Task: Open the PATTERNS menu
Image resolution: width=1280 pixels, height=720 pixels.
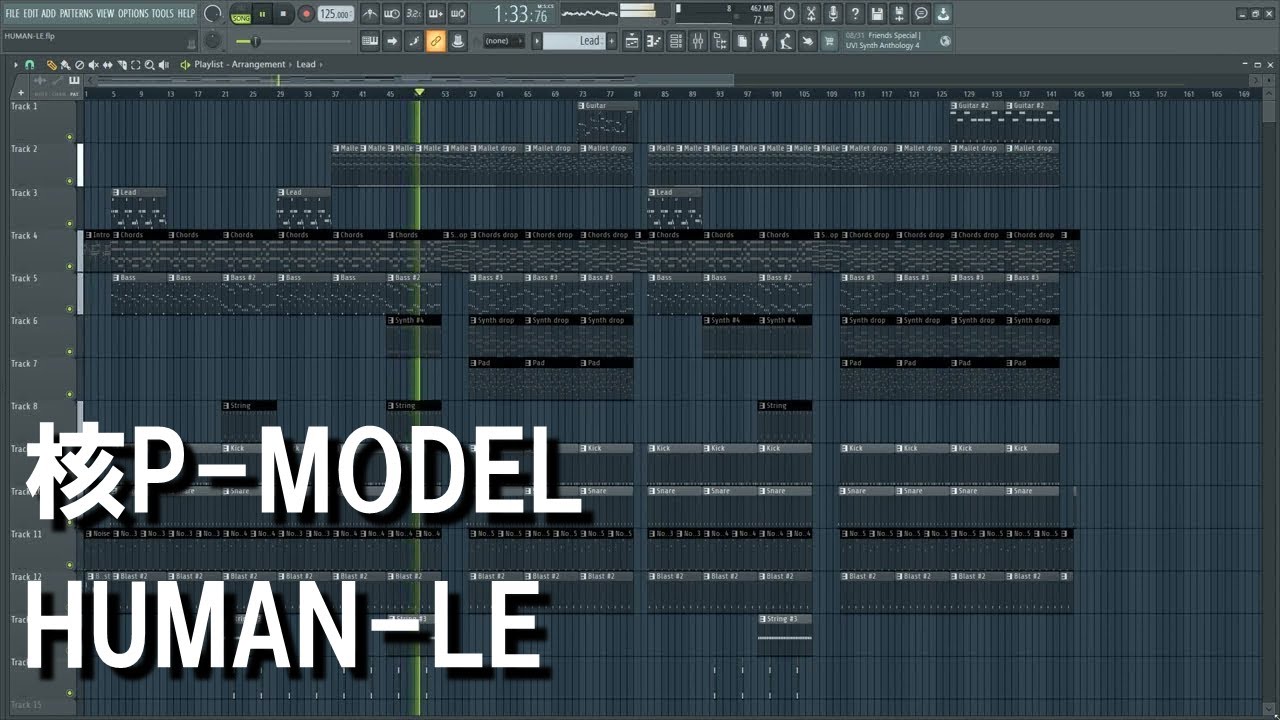Action: click(x=76, y=14)
